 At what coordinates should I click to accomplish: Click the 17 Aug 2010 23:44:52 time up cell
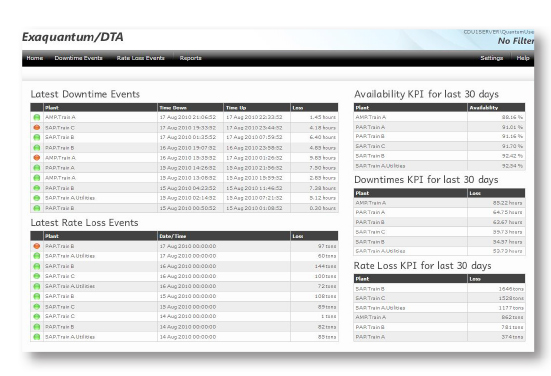click(x=254, y=128)
